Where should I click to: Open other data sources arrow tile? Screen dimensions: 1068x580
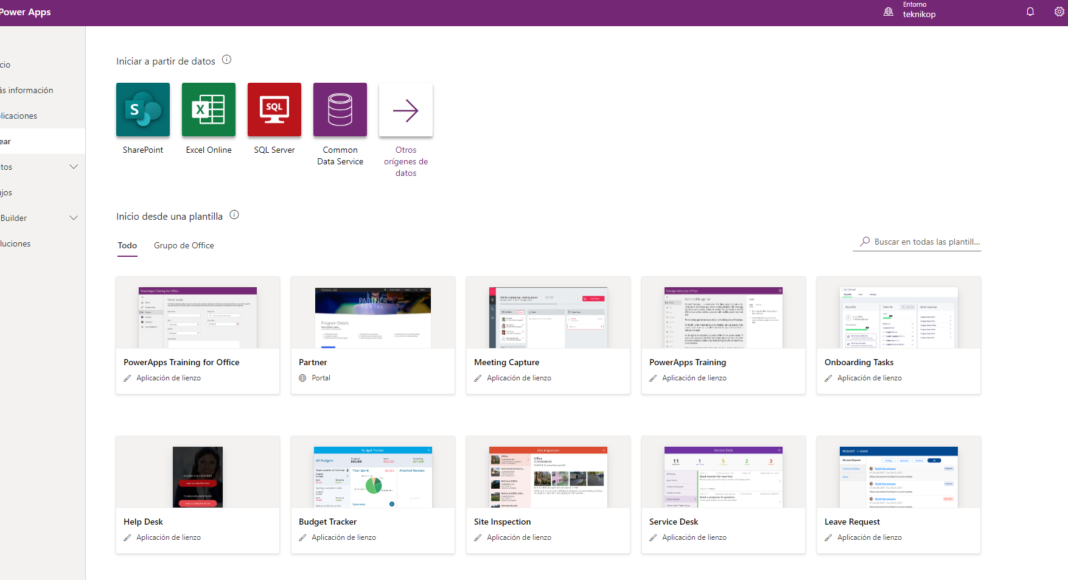(406, 110)
